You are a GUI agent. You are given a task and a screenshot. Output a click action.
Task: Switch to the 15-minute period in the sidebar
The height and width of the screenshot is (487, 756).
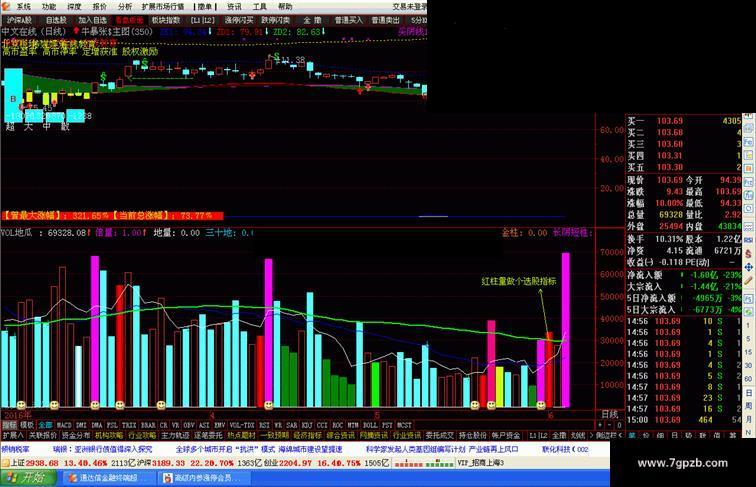coord(748,352)
